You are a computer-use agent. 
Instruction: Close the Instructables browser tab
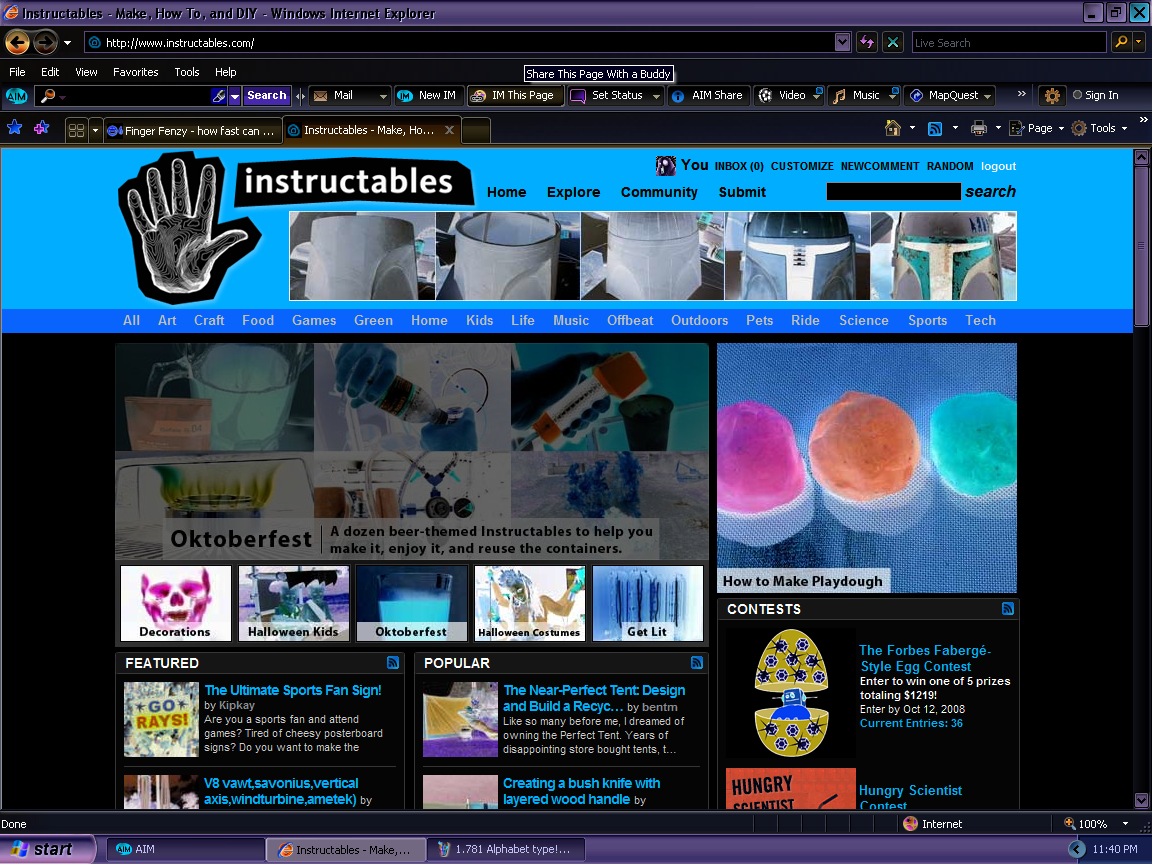point(449,130)
